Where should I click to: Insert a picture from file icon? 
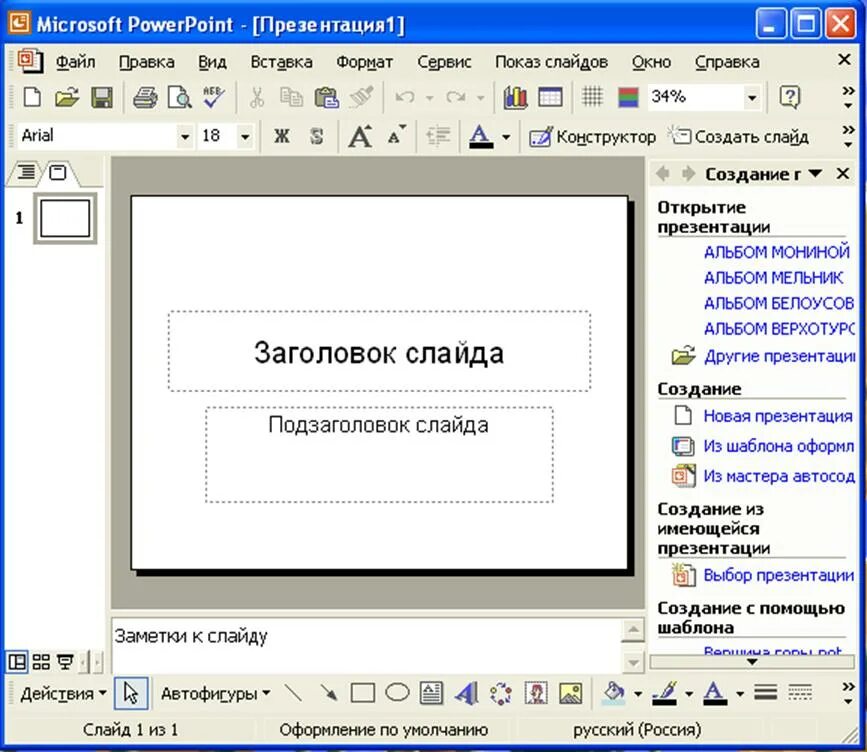pos(571,692)
